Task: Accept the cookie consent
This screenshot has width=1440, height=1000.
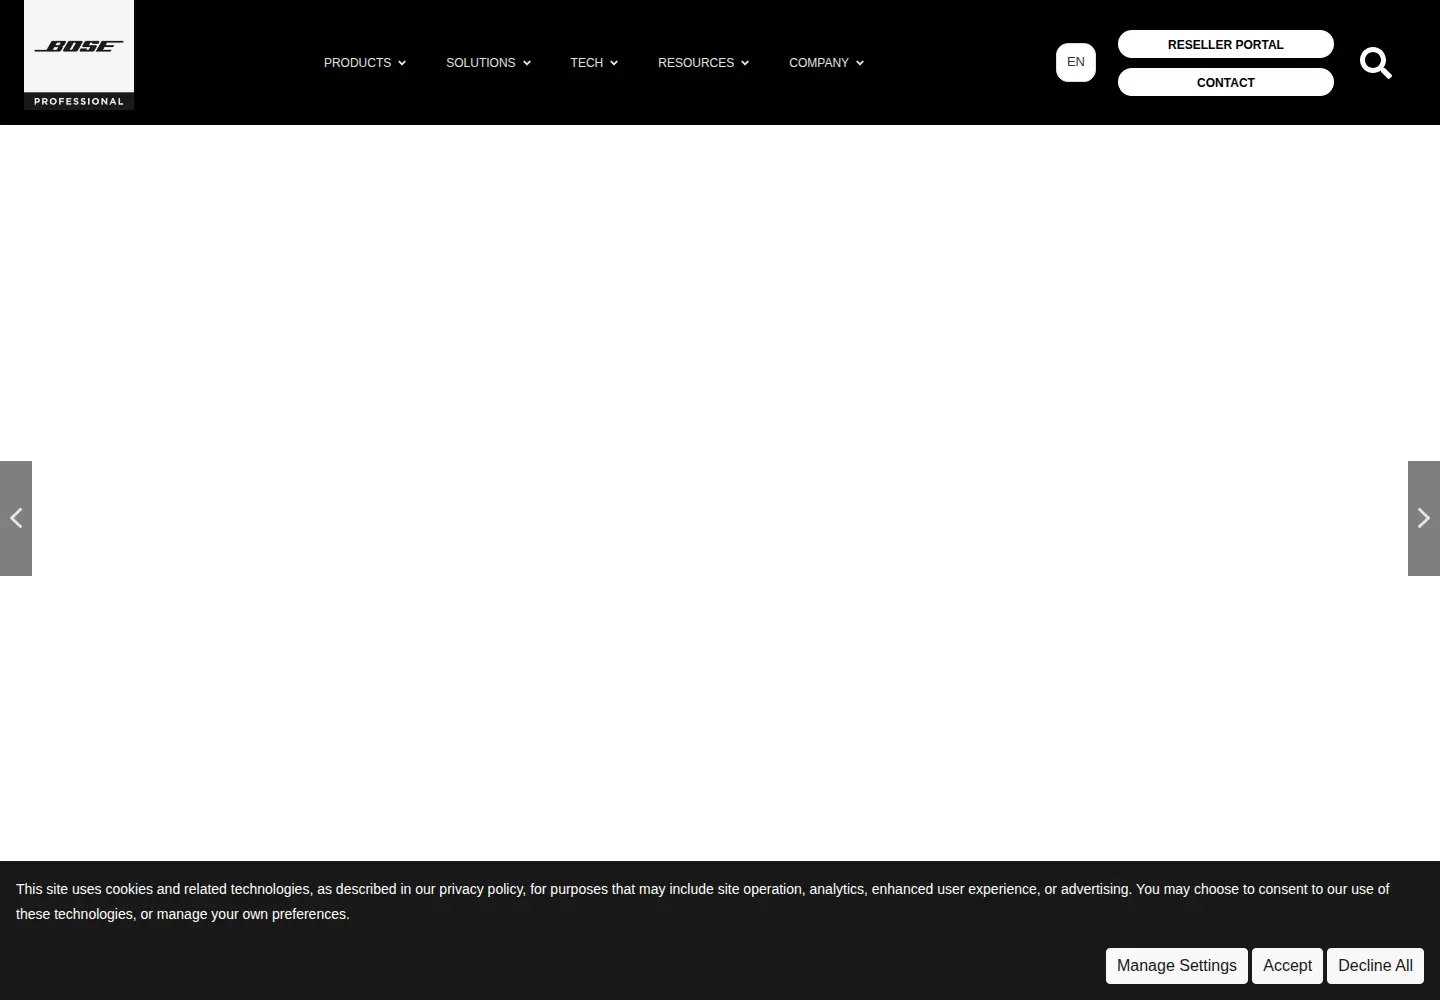Action: [1287, 966]
